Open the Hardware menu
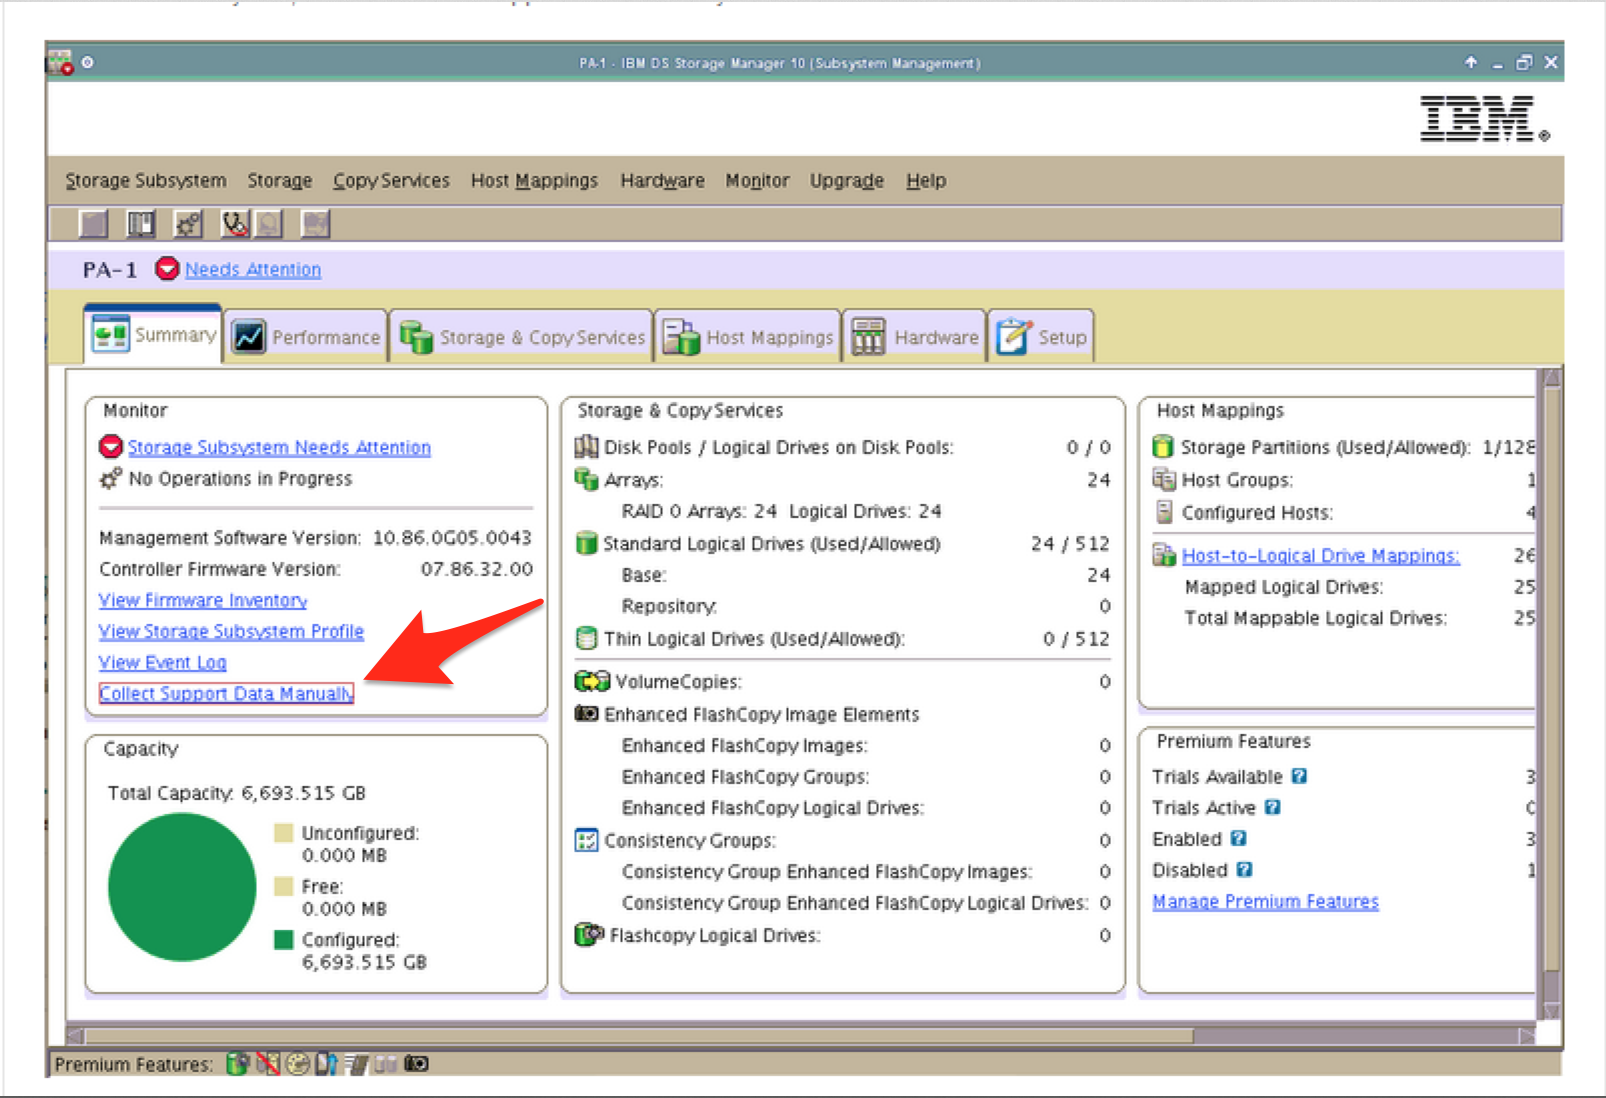 (x=662, y=181)
